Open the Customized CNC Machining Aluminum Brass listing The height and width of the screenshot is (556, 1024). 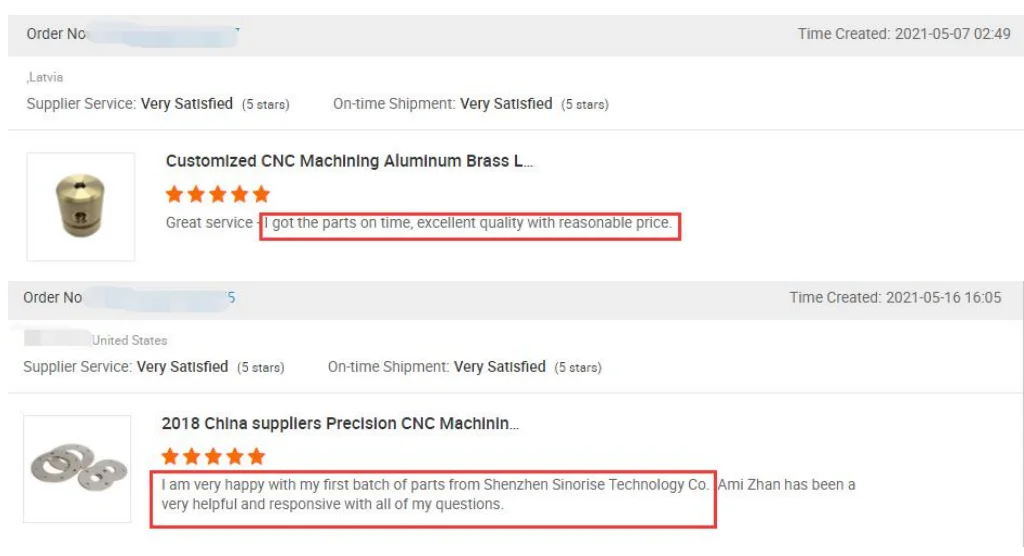pos(349,161)
